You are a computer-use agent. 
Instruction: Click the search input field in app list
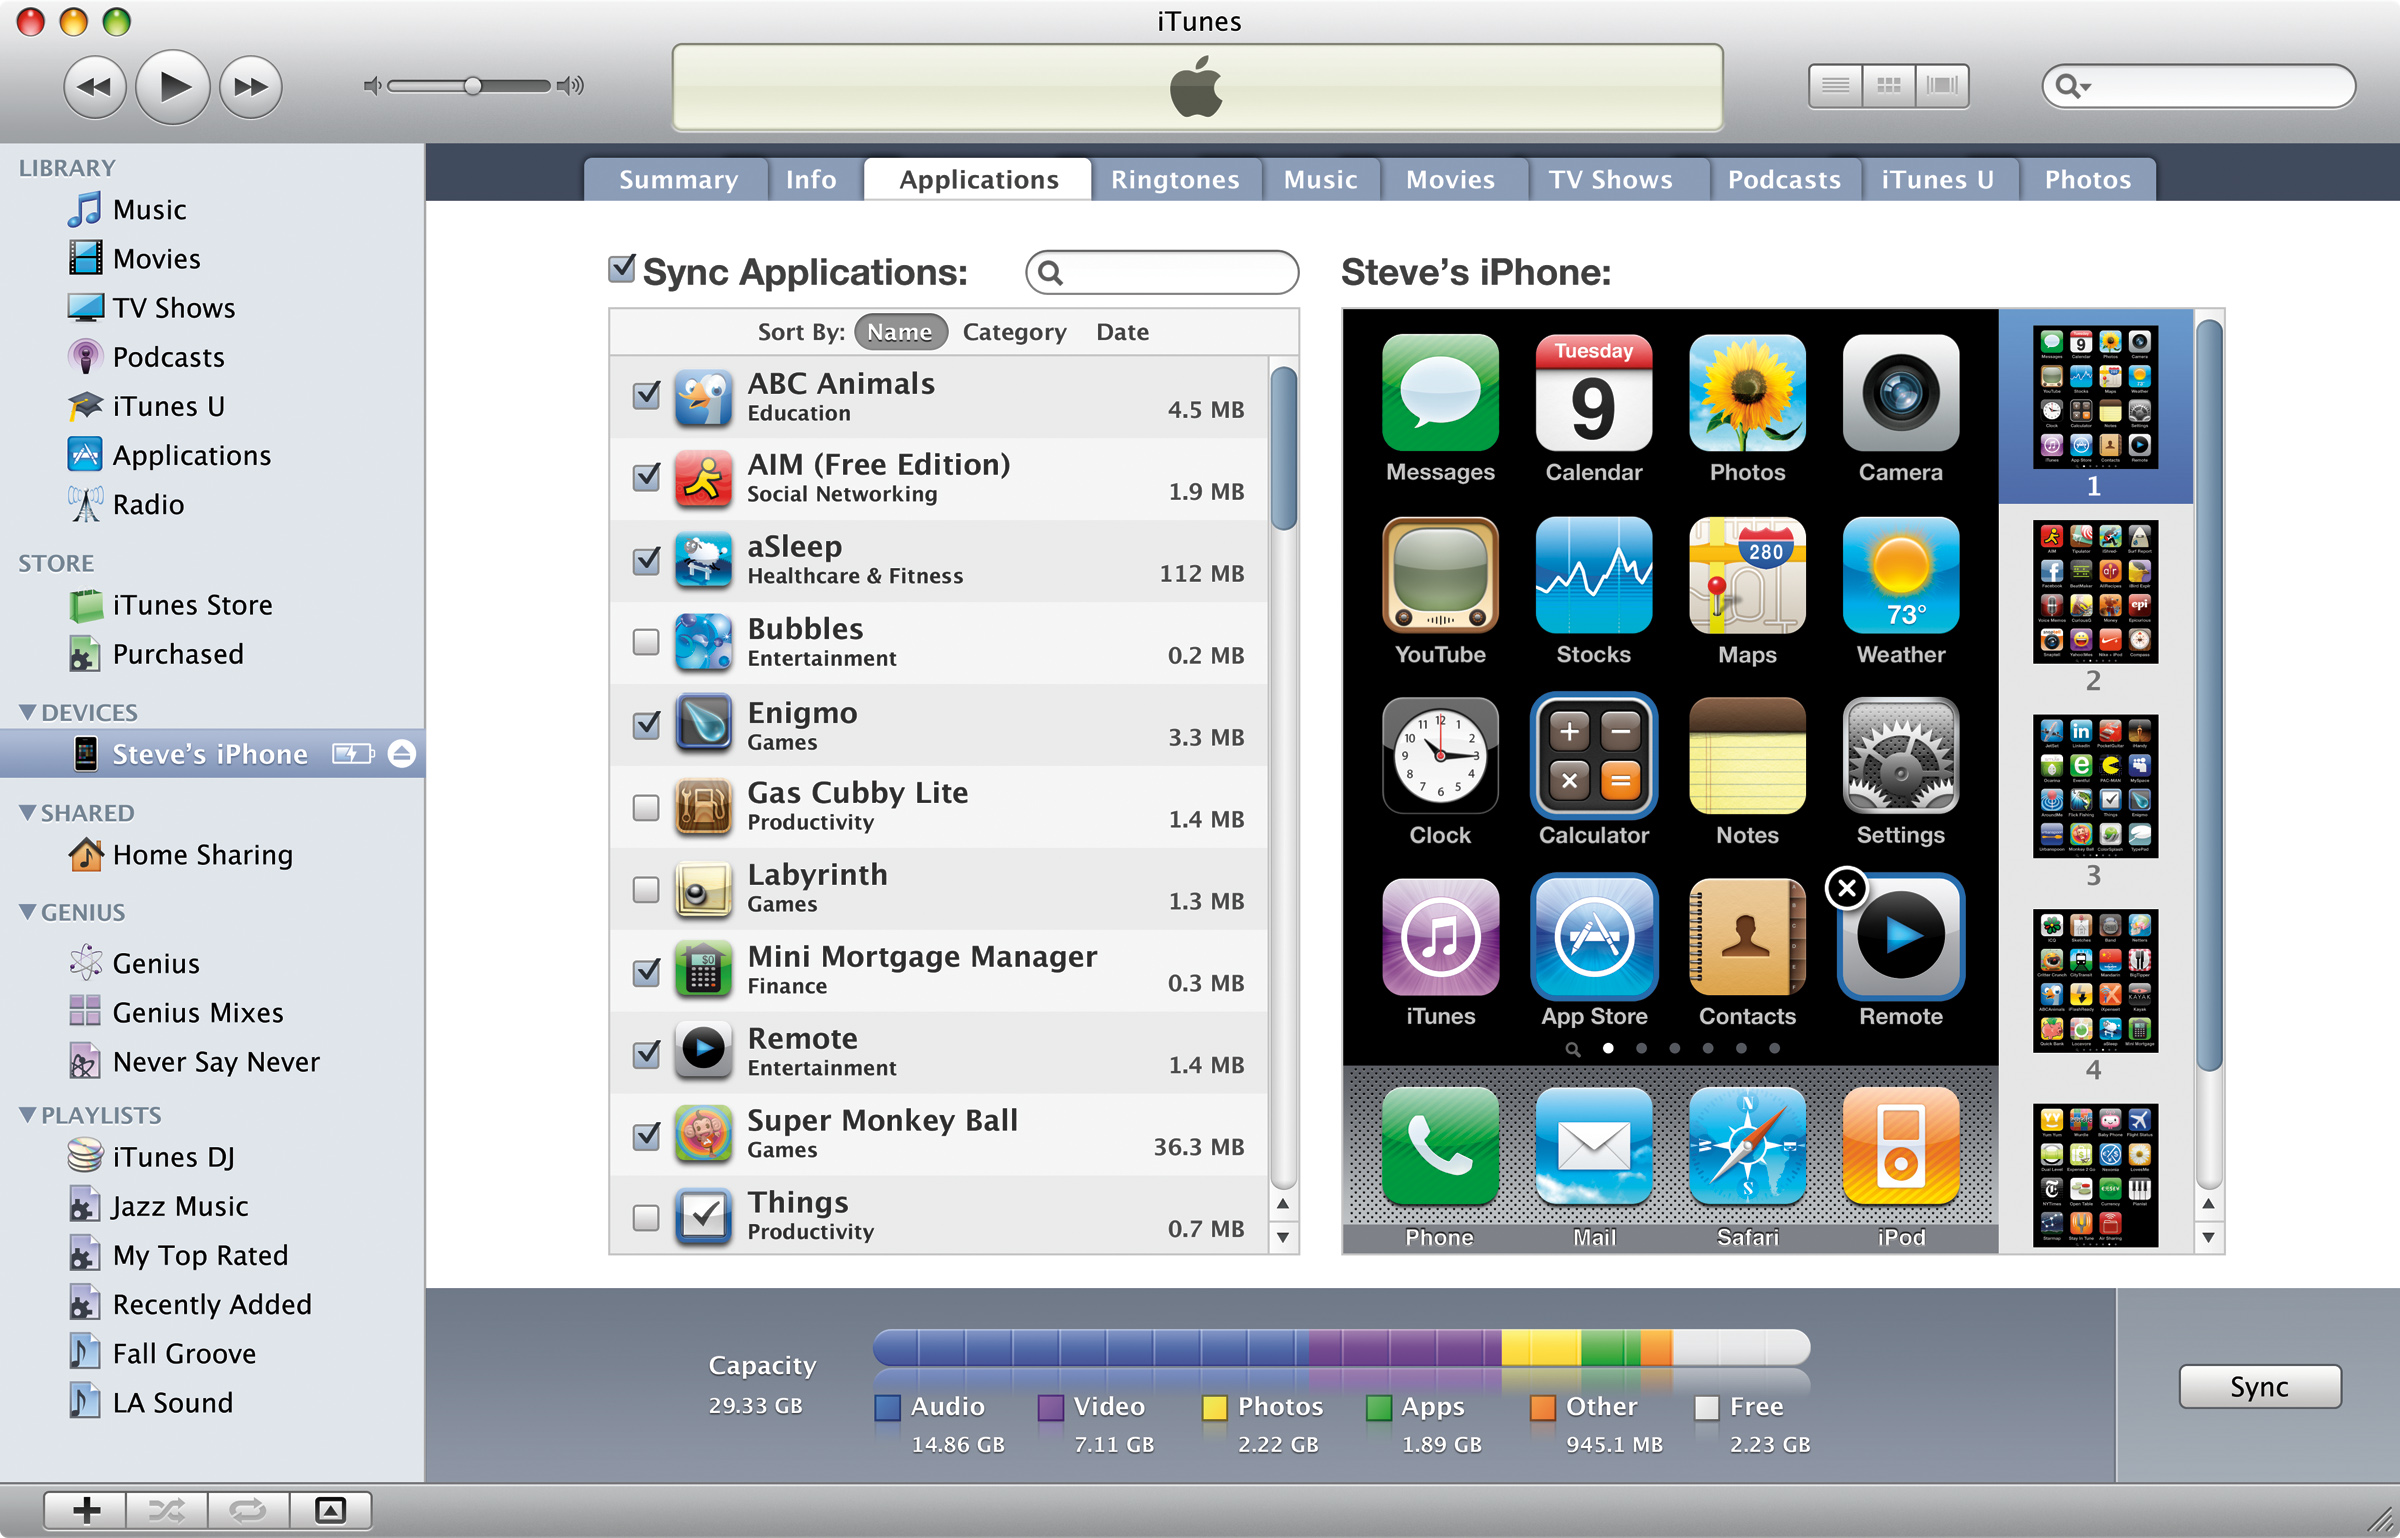click(x=1163, y=271)
